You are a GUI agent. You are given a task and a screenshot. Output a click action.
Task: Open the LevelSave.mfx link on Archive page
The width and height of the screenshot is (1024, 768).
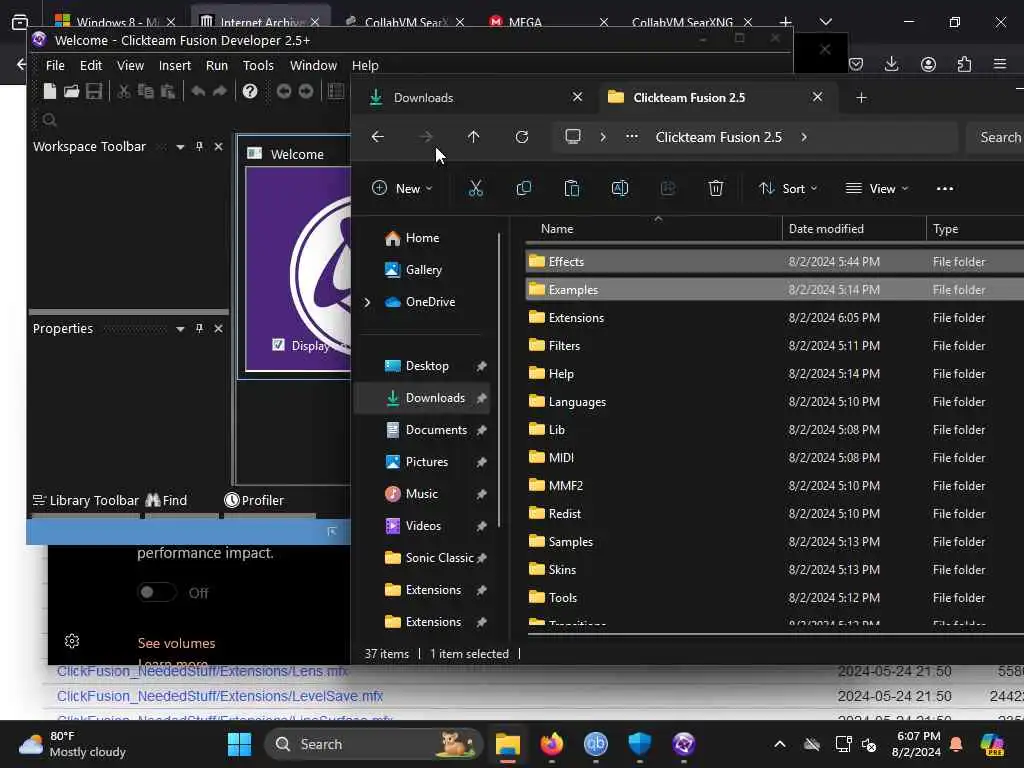[x=219, y=696]
